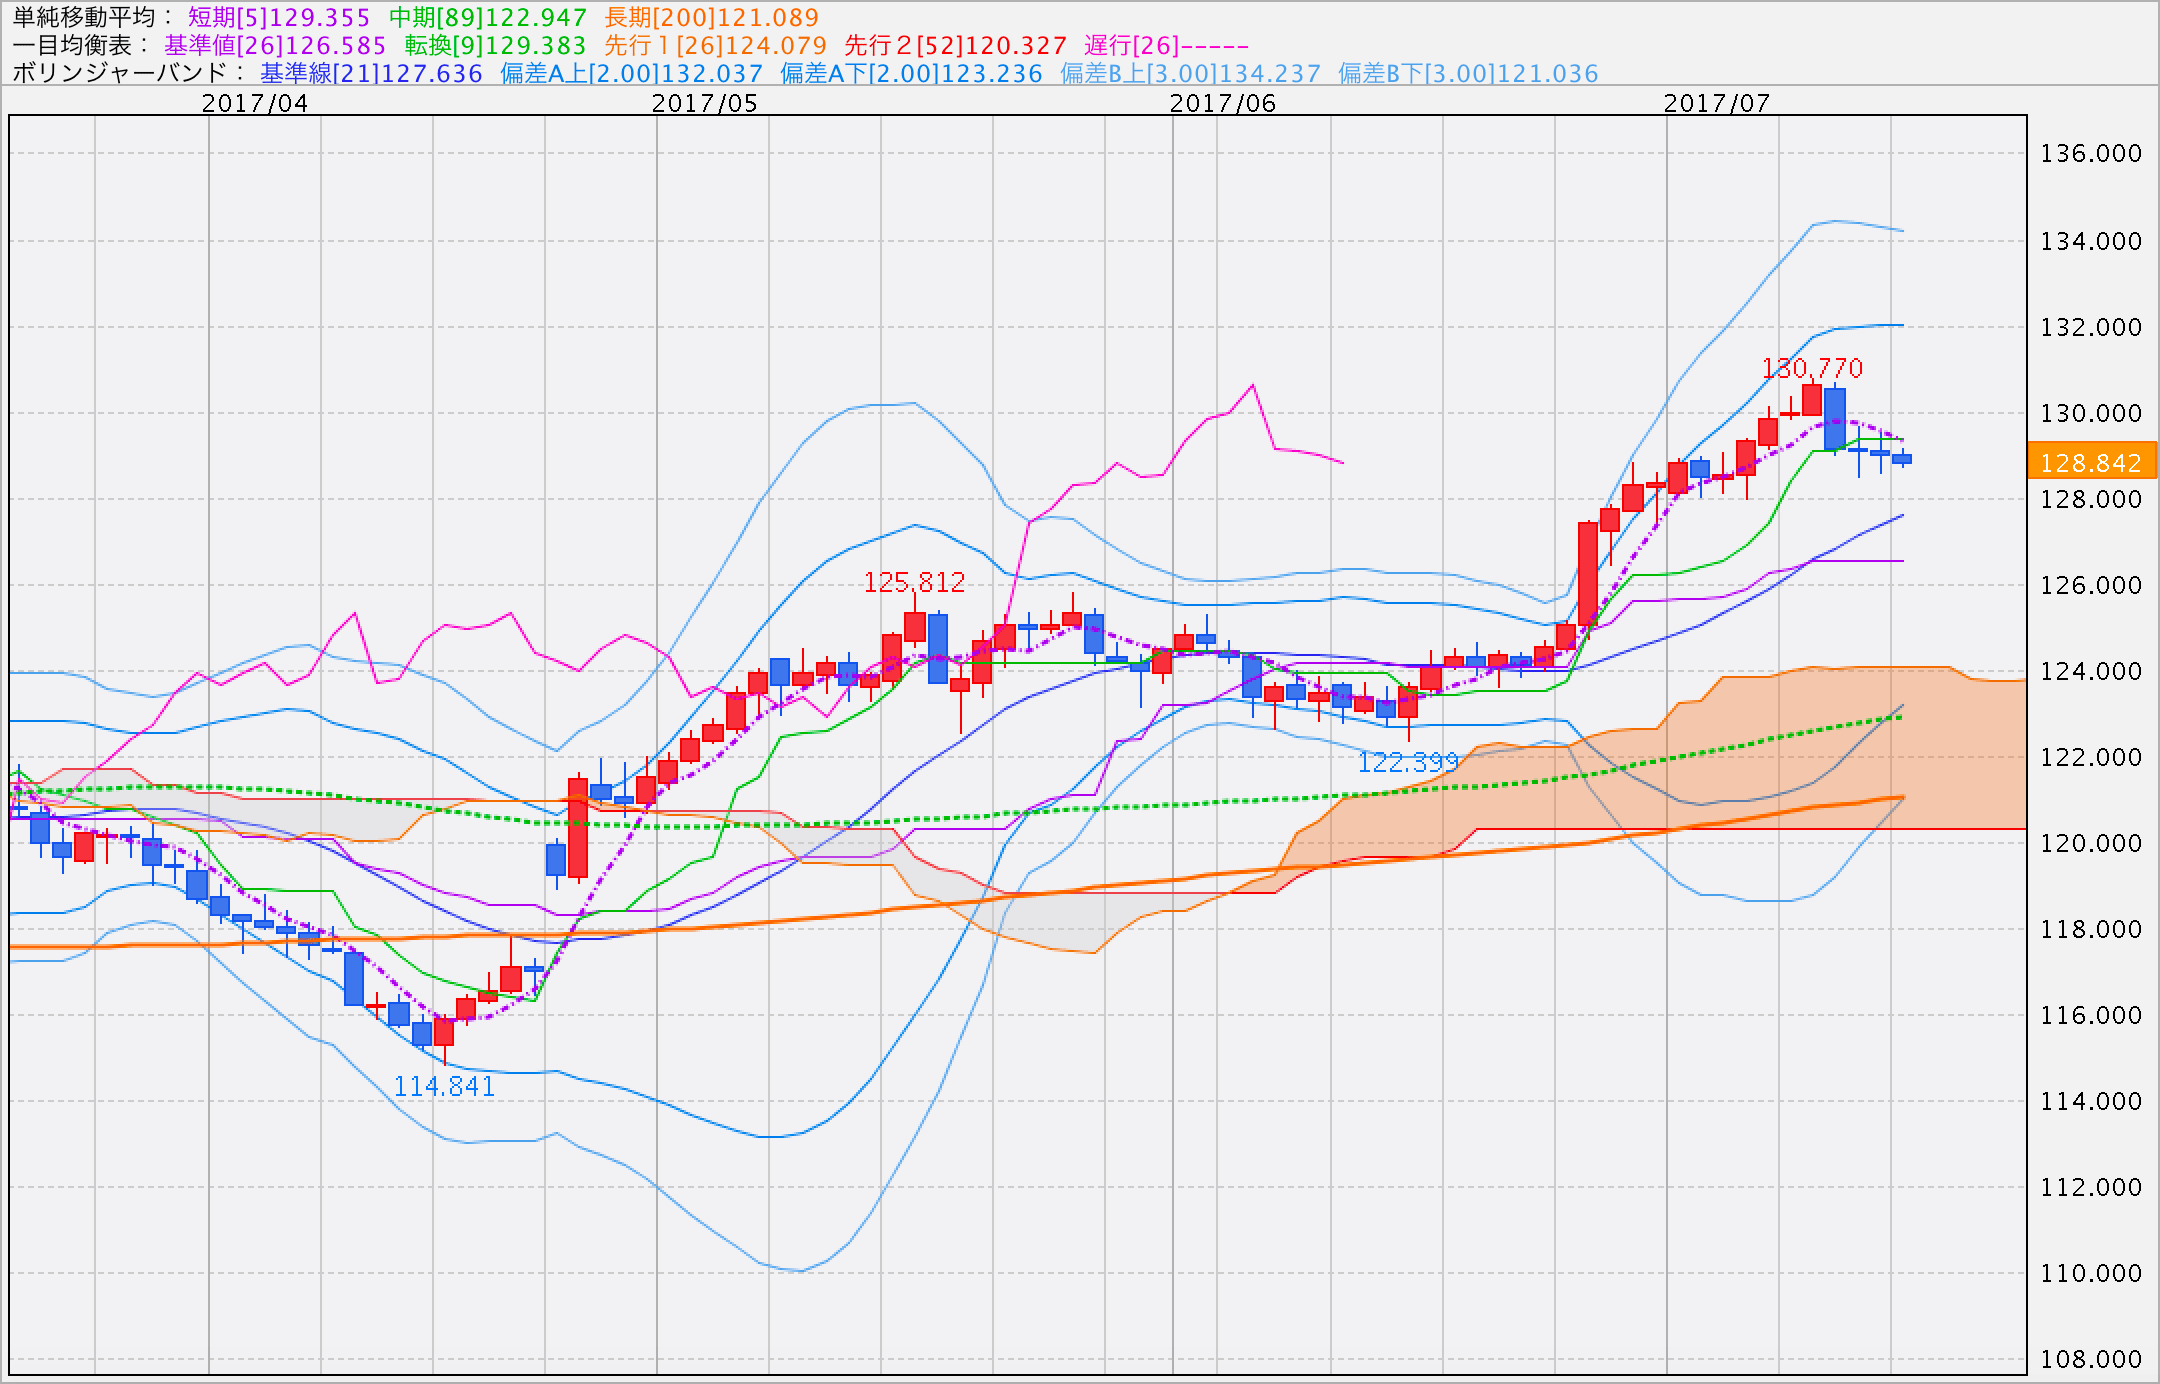Click the 130.770 high price annotation
2160x1384 pixels.
coord(1812,368)
